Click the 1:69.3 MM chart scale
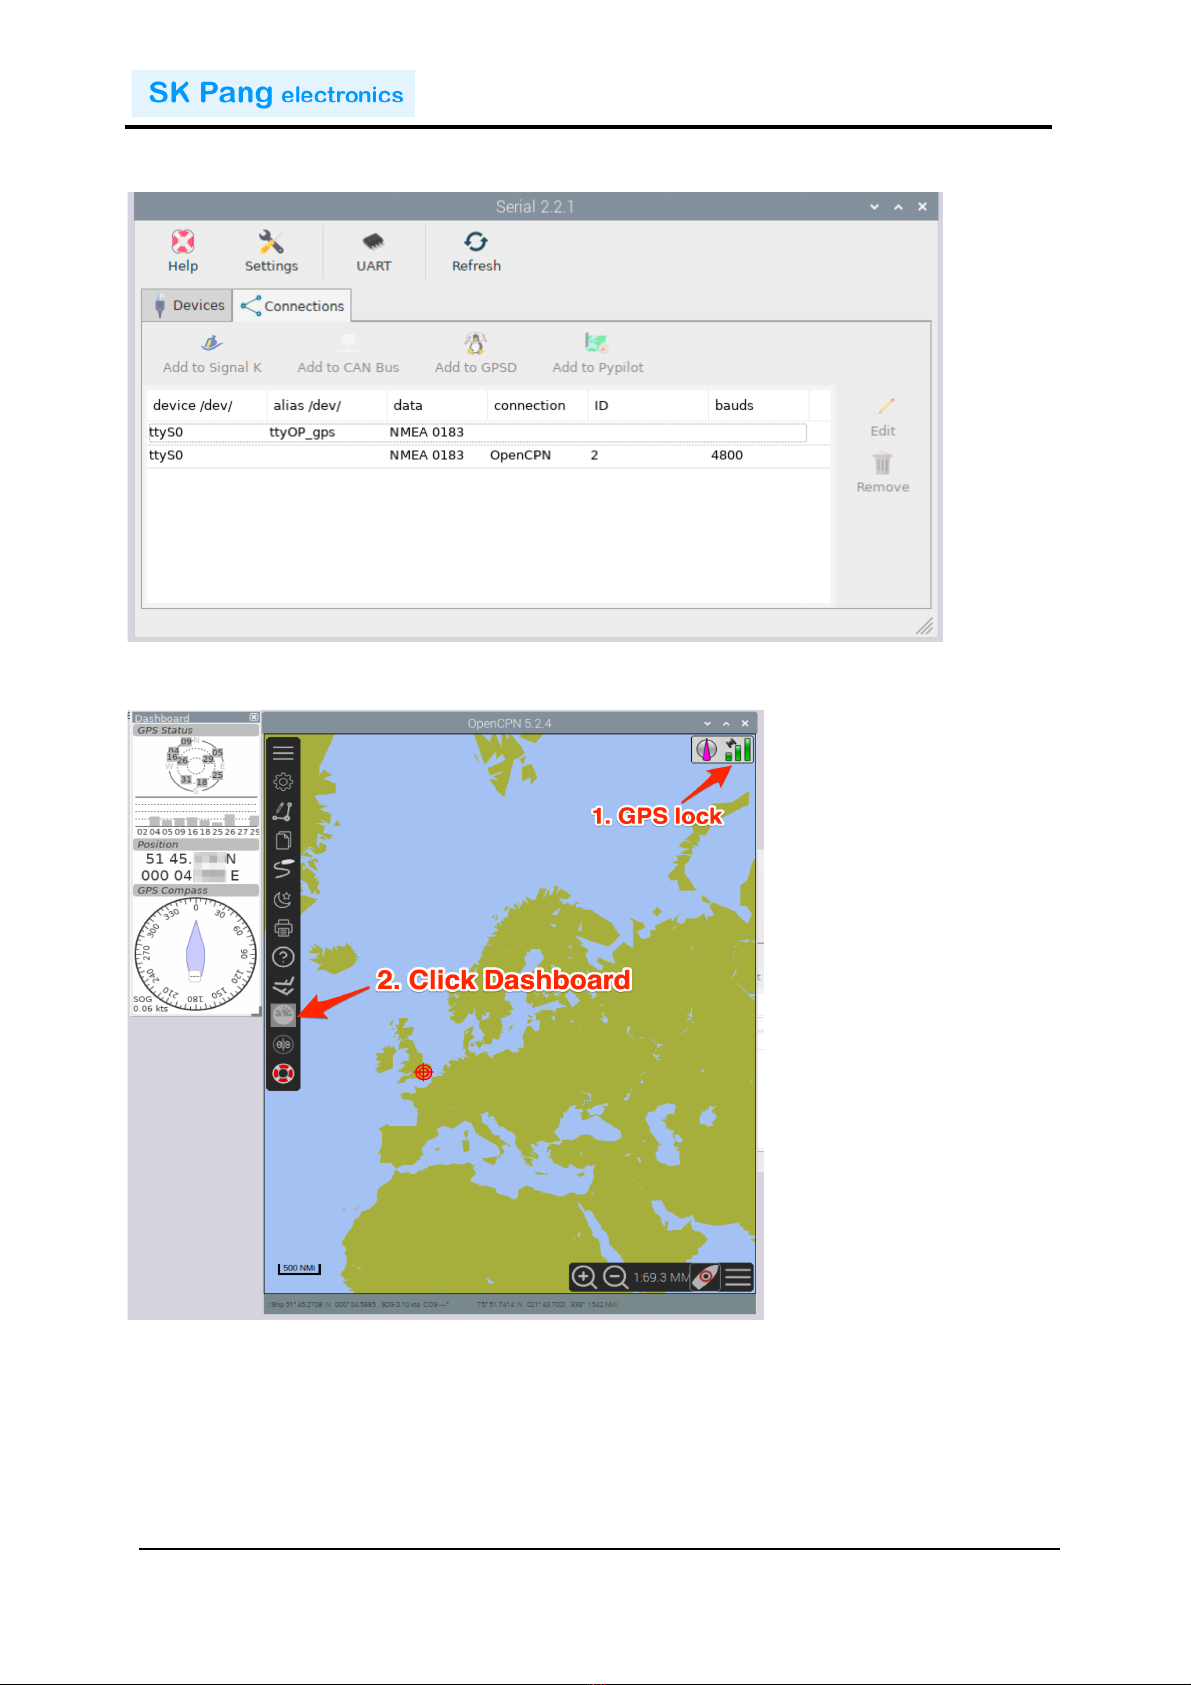Screen dimensions: 1191x1685 [x=660, y=1277]
